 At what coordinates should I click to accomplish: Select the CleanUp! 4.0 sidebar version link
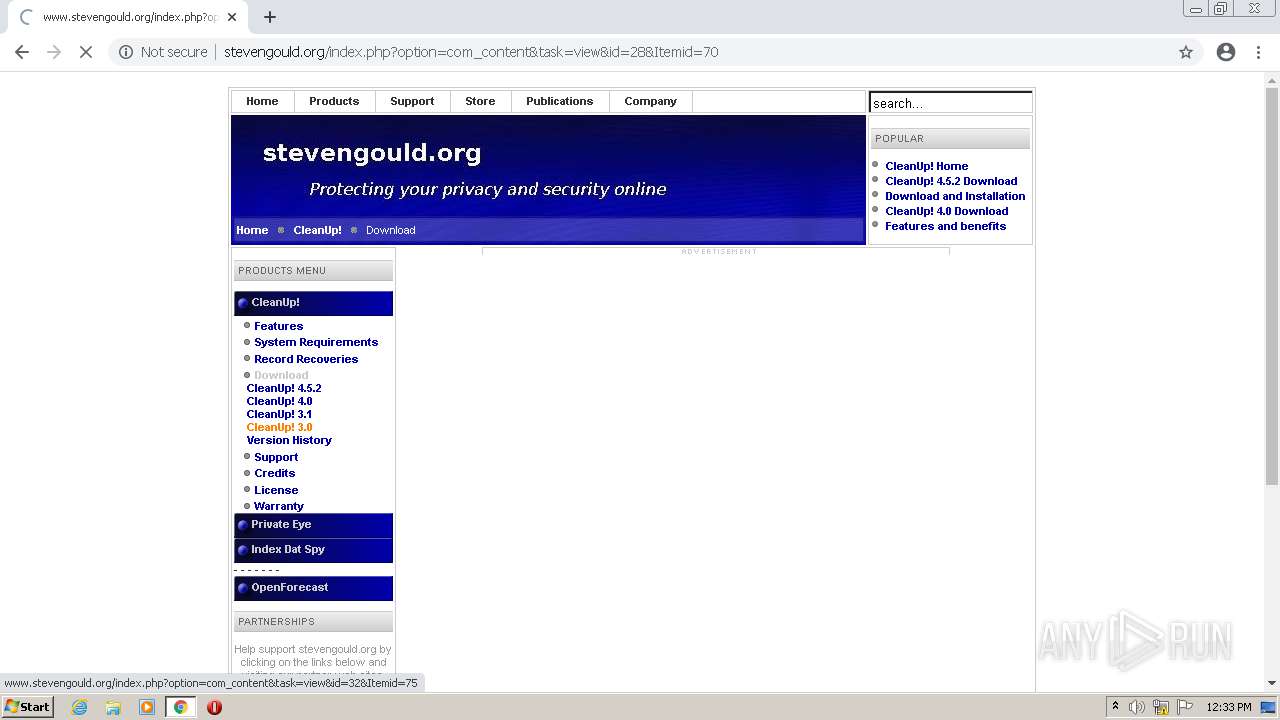click(279, 401)
